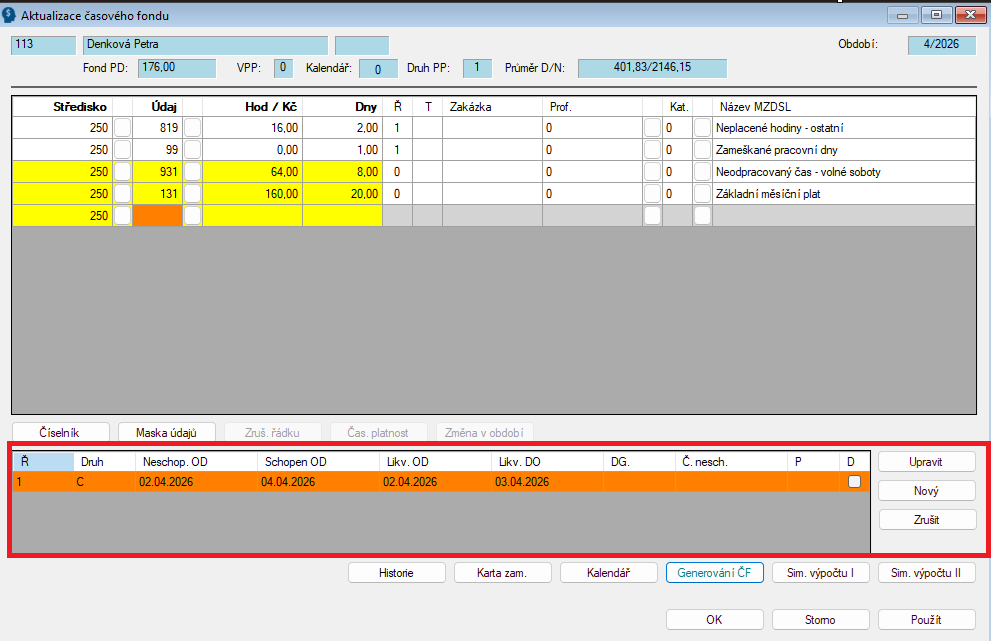Viewport: 991px width, 641px height.
Task: Open lookup button next to Údaj 931
Action: (x=192, y=172)
